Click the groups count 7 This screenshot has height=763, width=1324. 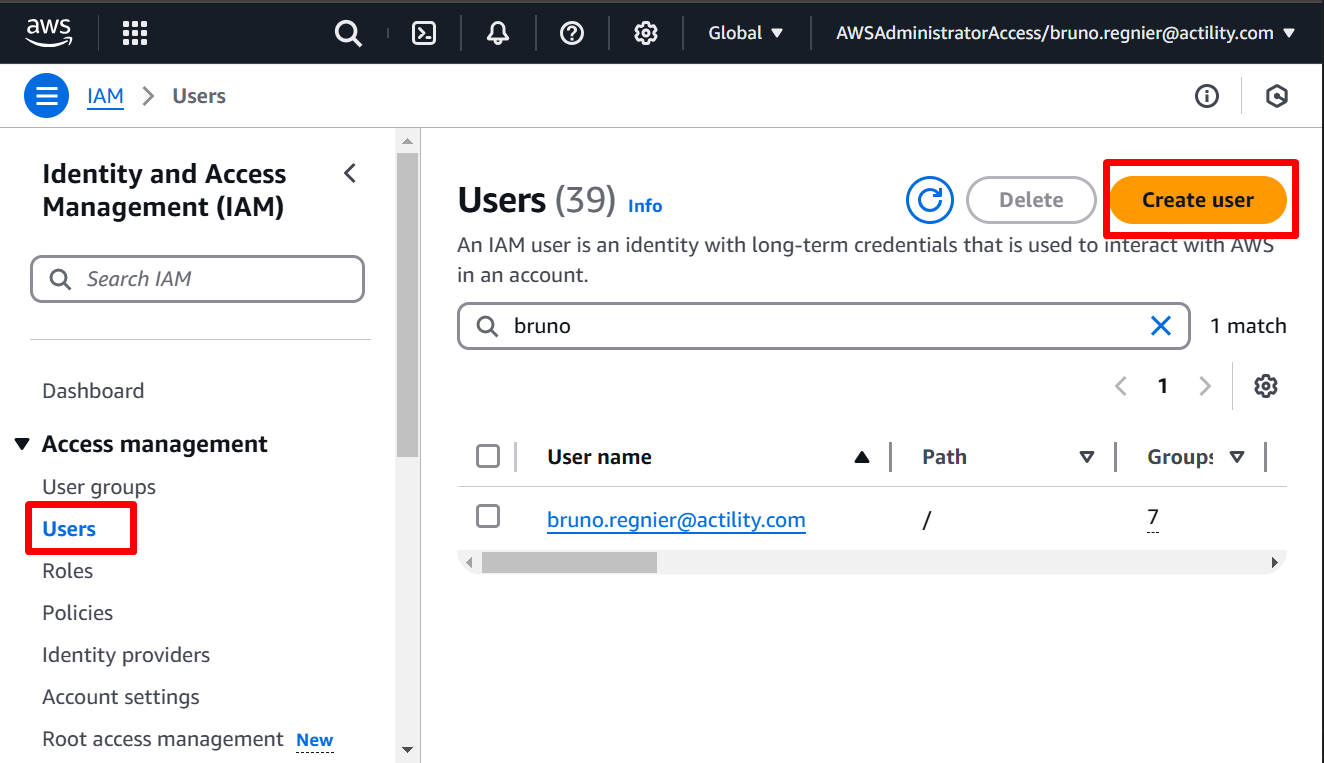point(1153,518)
